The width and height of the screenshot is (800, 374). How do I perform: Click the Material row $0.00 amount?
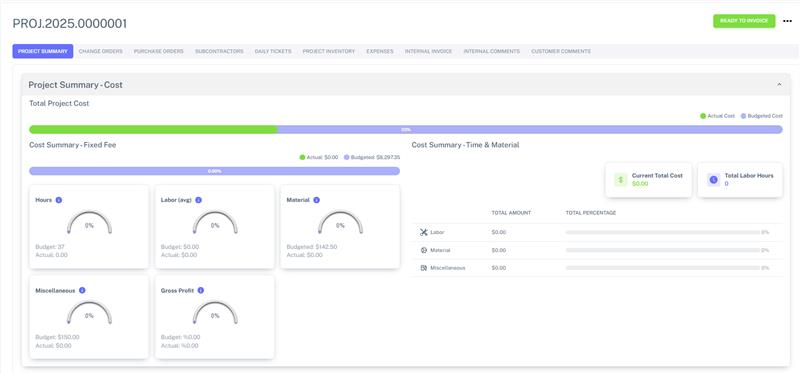tap(498, 250)
